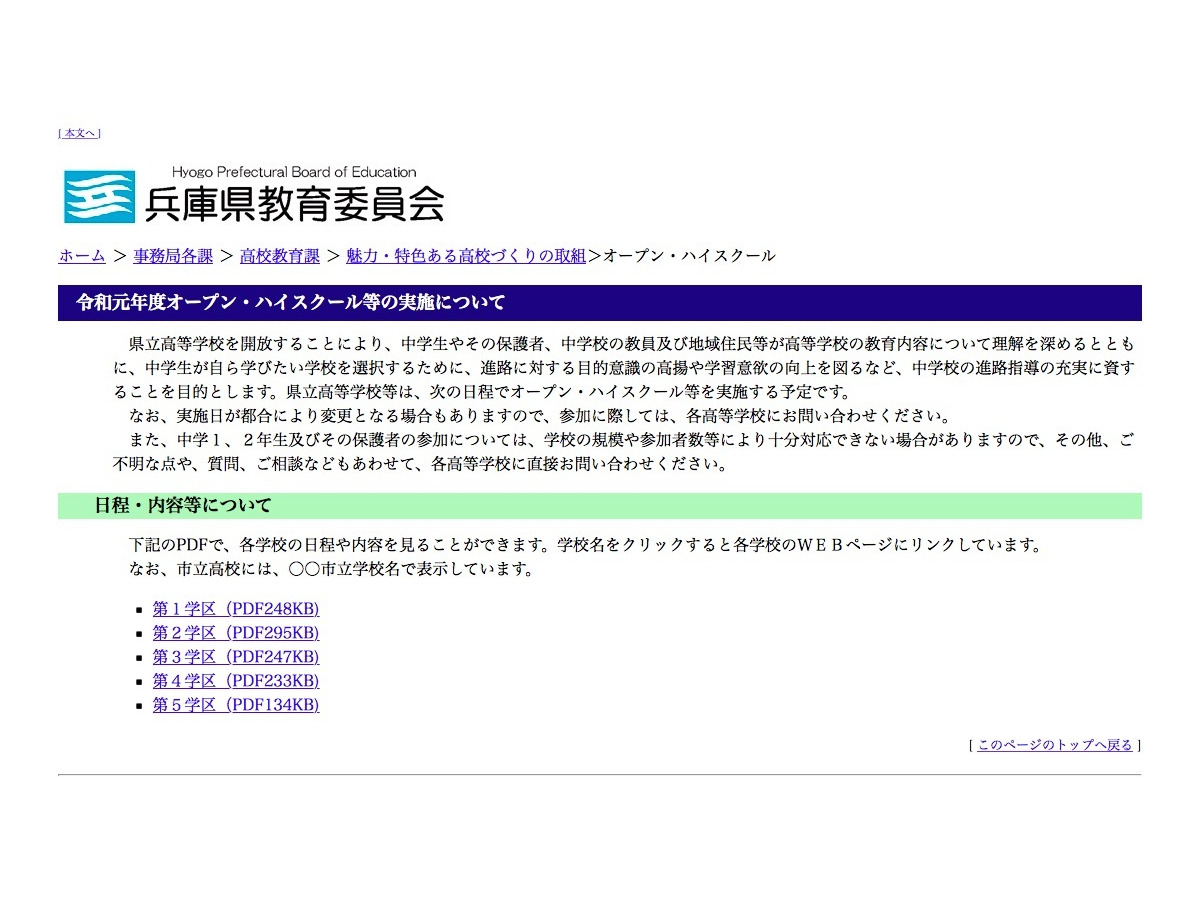
Task: Navigate to 高校教育課
Action: point(278,255)
